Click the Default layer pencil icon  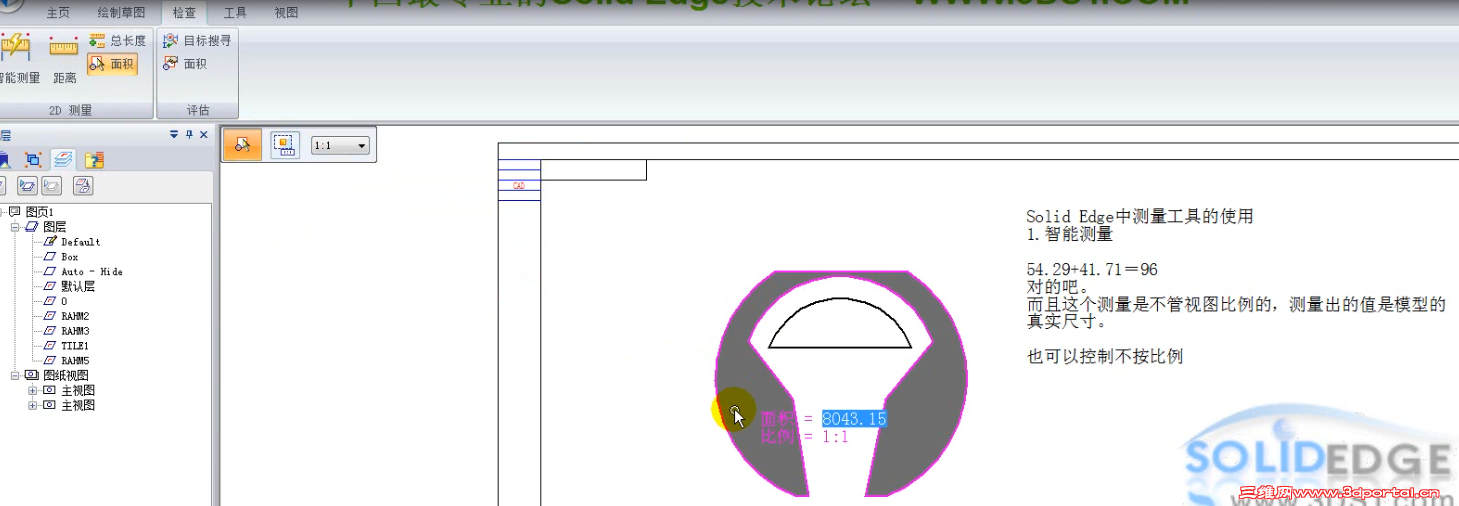(51, 242)
